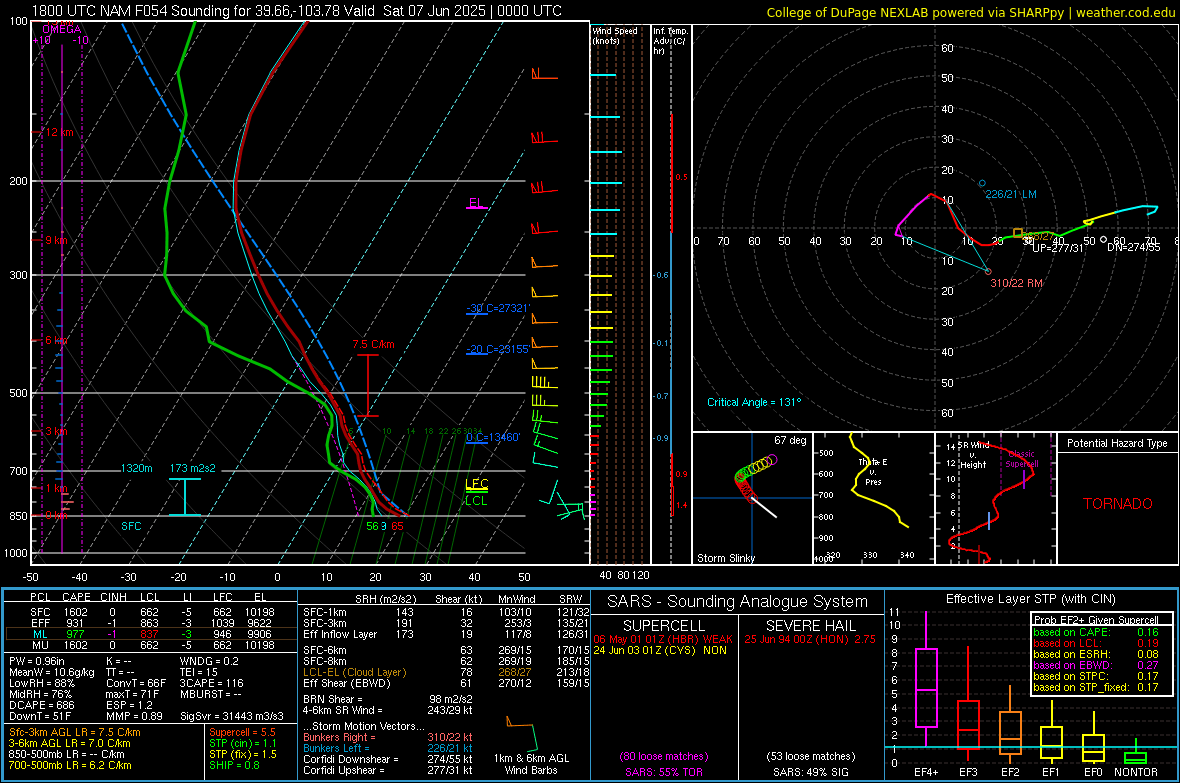The image size is (1180, 783).
Task: Click the magenta OMEGA label
Action: click(x=62, y=29)
